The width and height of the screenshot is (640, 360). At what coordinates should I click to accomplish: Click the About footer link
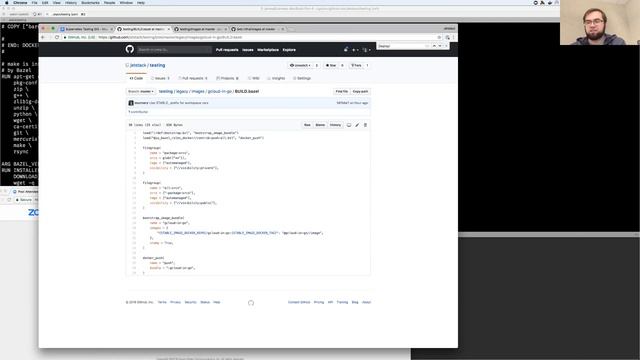pyautogui.click(x=367, y=302)
